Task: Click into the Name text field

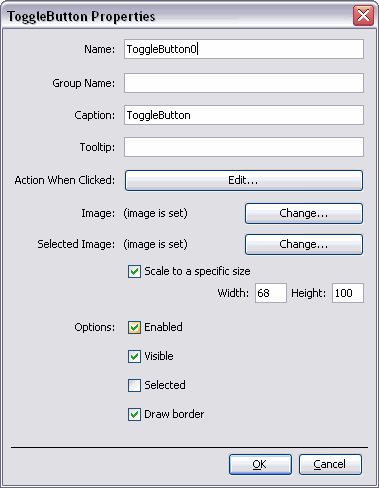Action: tap(244, 49)
